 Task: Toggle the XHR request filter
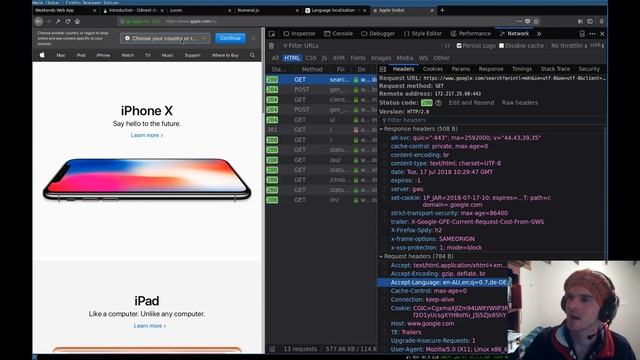tap(339, 58)
